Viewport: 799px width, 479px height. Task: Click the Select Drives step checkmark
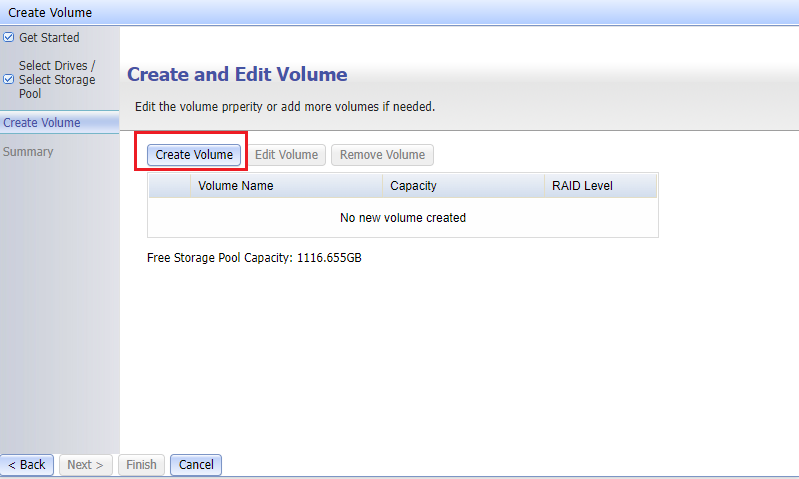click(x=9, y=80)
